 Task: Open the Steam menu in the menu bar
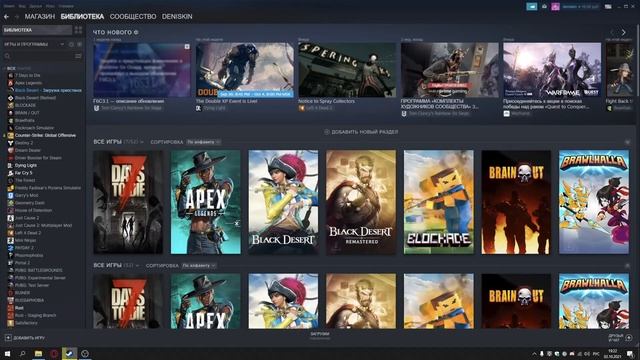coord(8,6)
